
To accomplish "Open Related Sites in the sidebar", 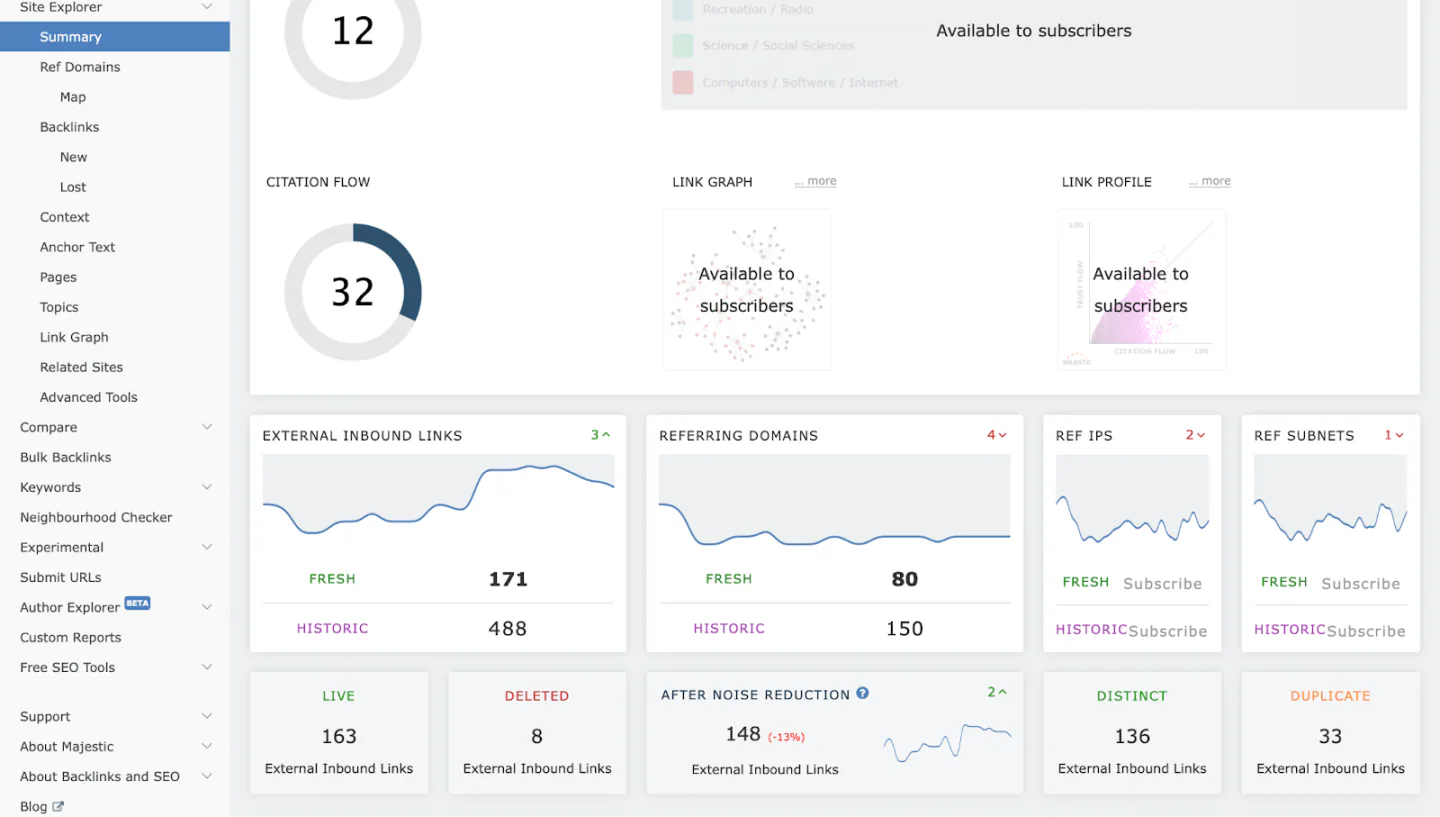I will [81, 367].
